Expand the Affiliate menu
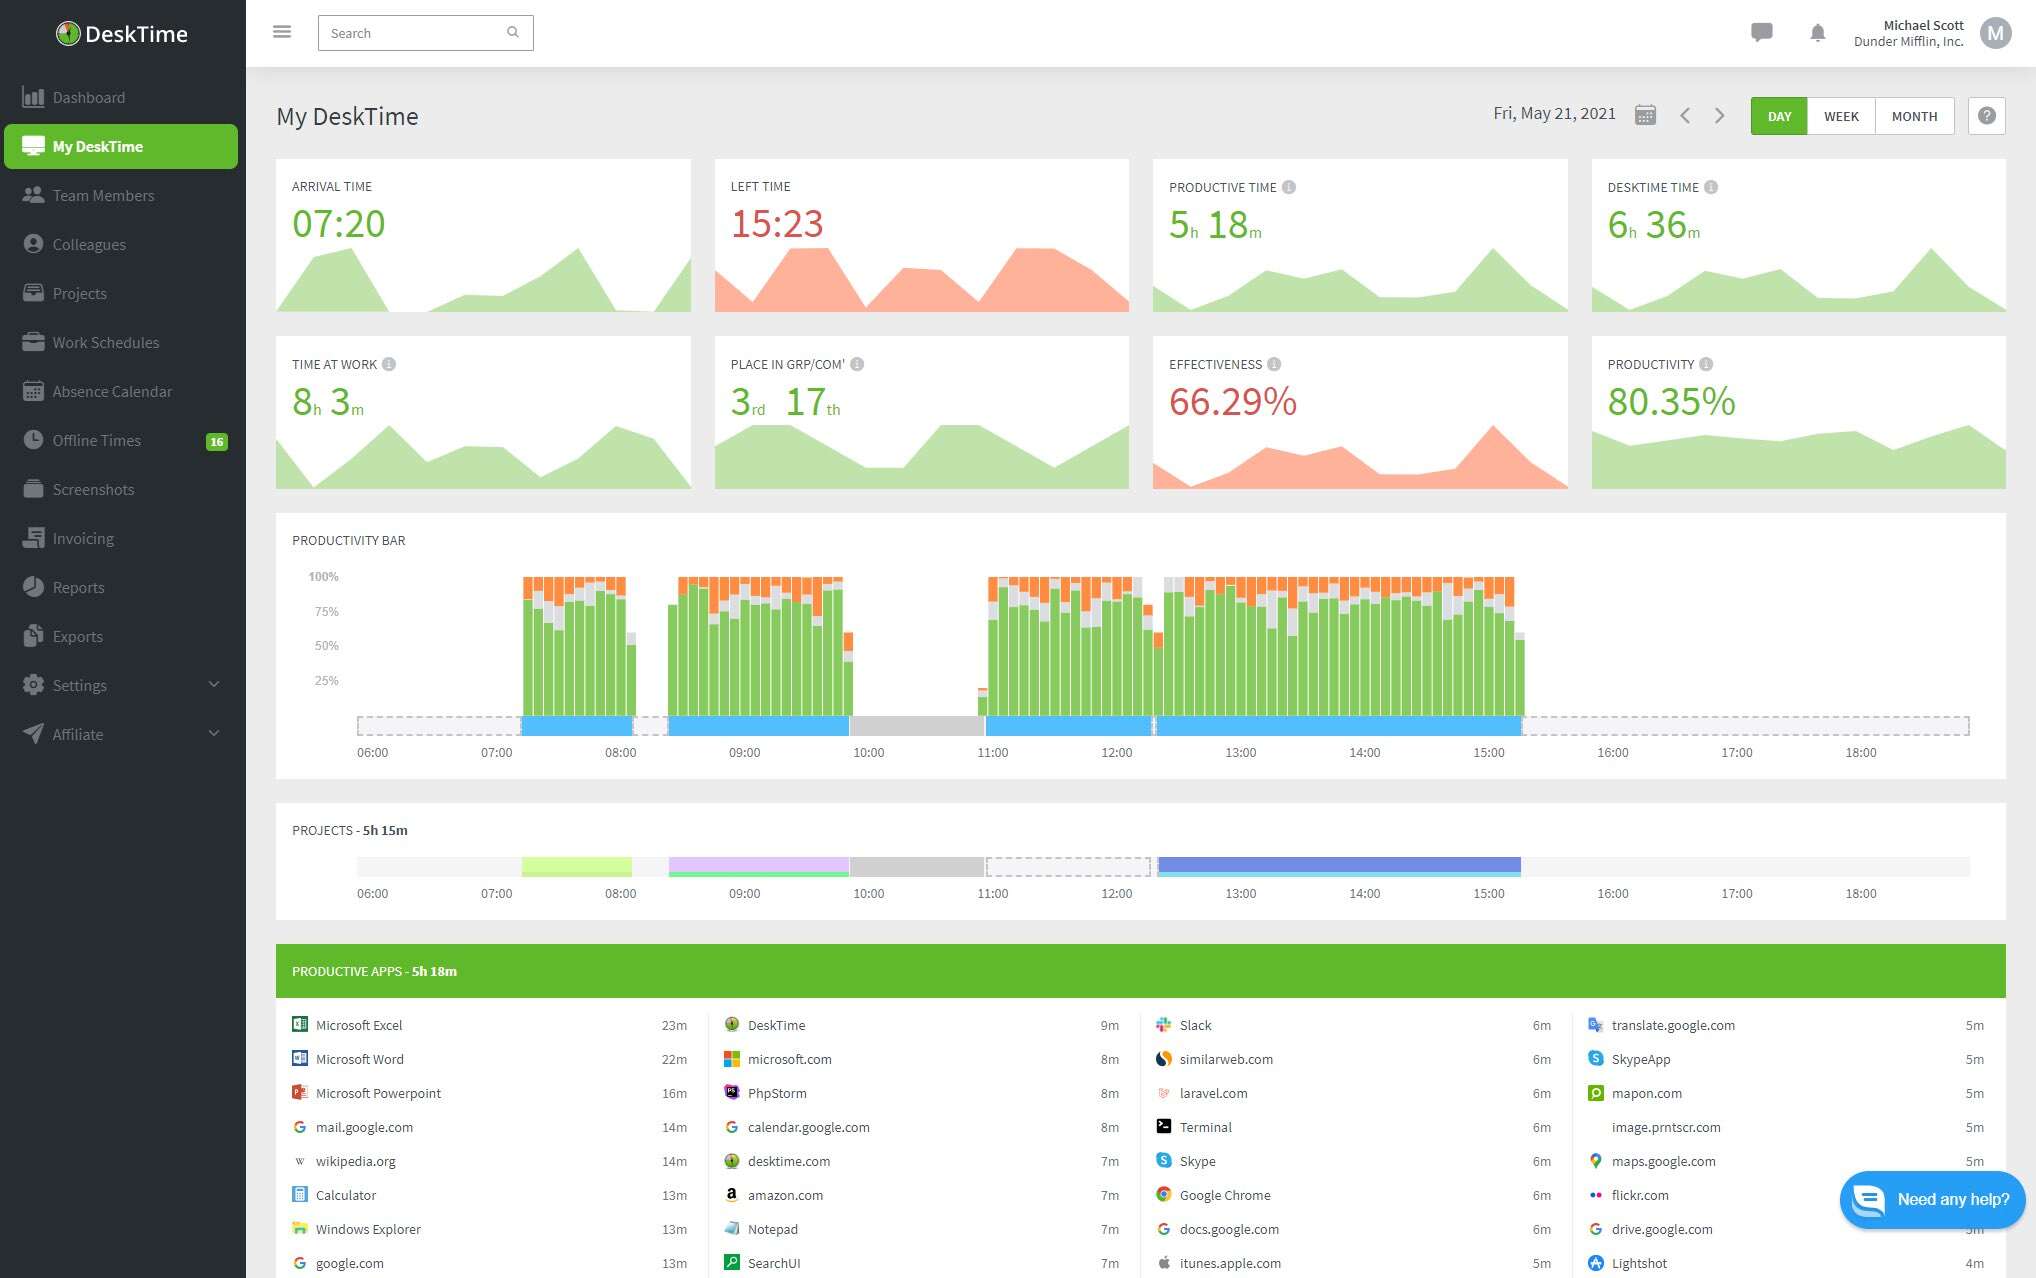2036x1278 pixels. tap(76, 734)
